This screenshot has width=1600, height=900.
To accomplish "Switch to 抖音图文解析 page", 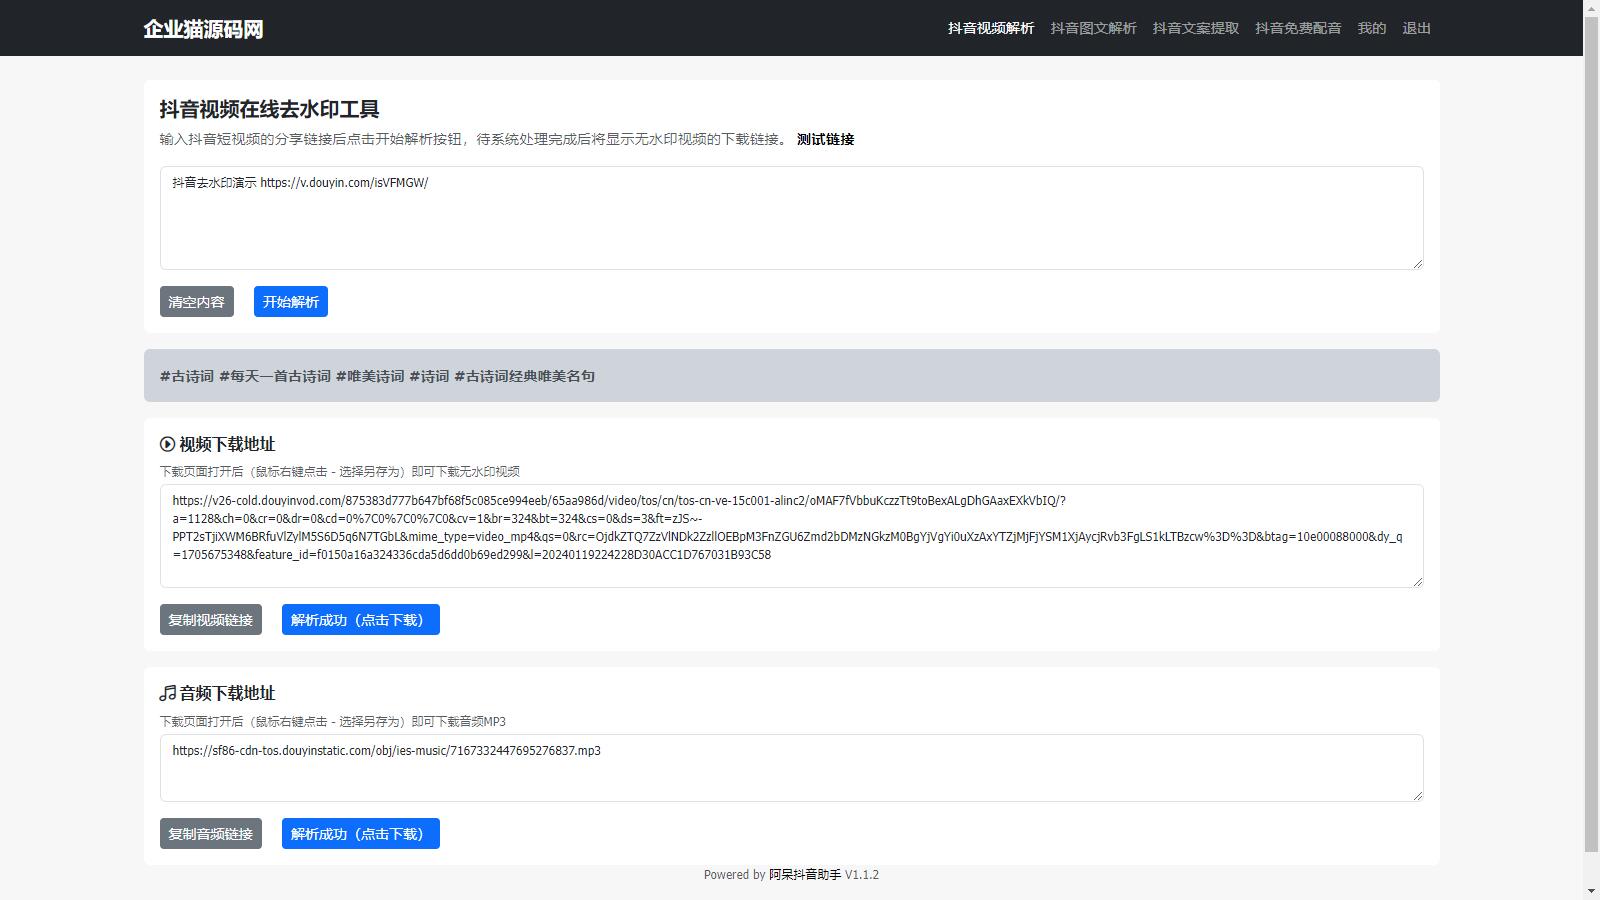I will (x=1093, y=28).
